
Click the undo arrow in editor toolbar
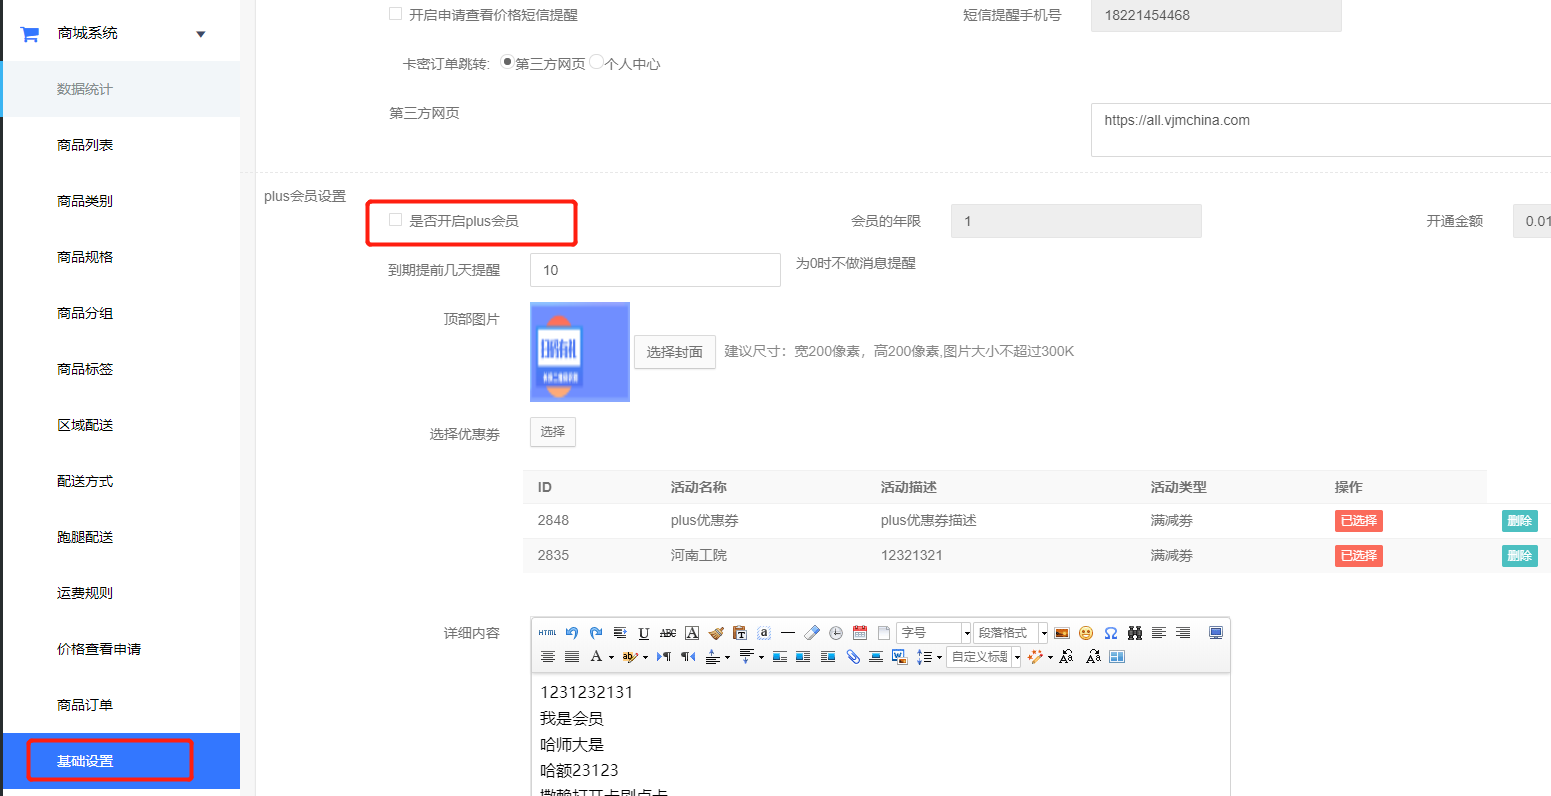pyautogui.click(x=572, y=633)
